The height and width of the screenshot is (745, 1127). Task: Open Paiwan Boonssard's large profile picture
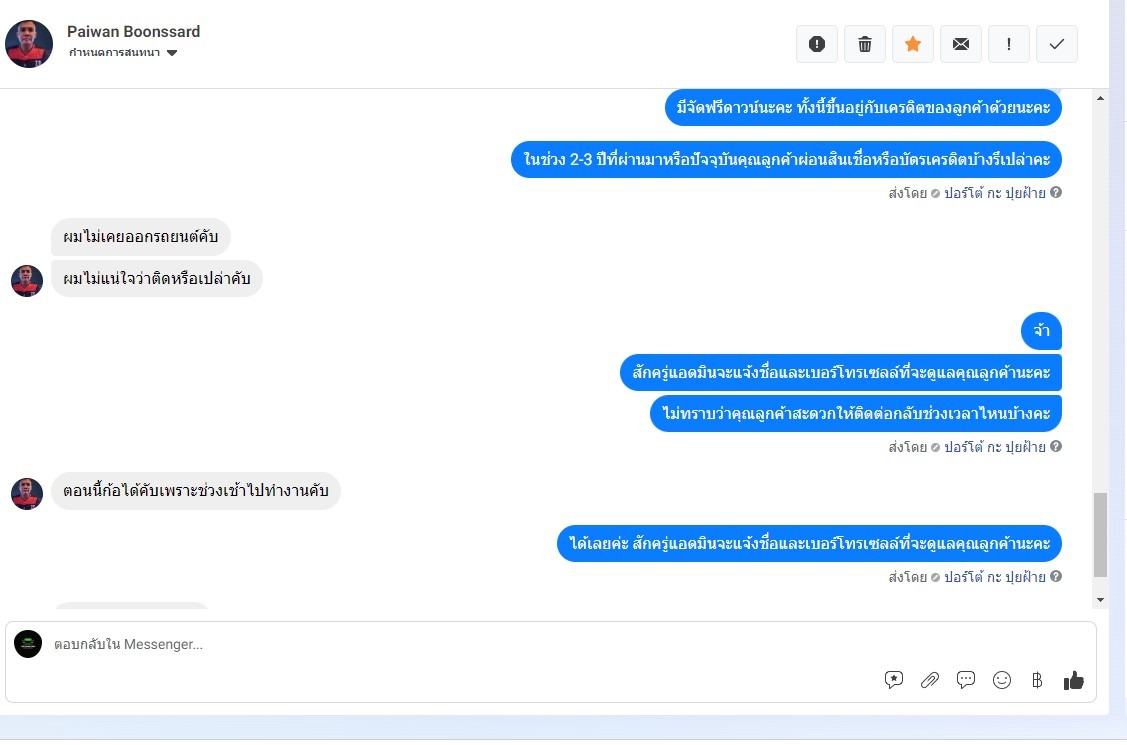[29, 44]
